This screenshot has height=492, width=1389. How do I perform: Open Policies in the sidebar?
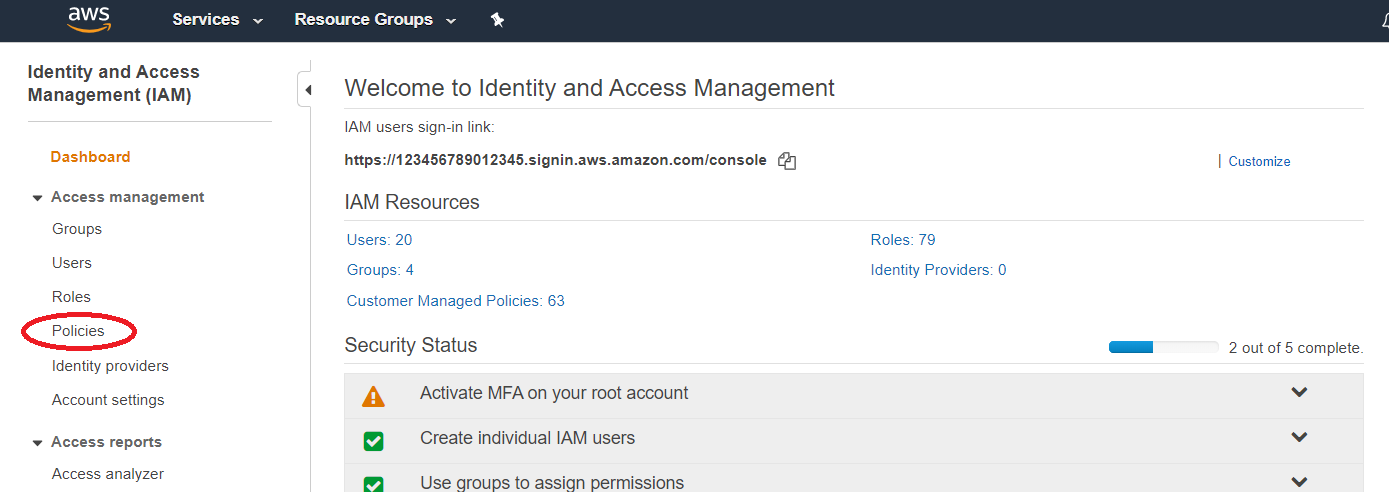point(78,331)
